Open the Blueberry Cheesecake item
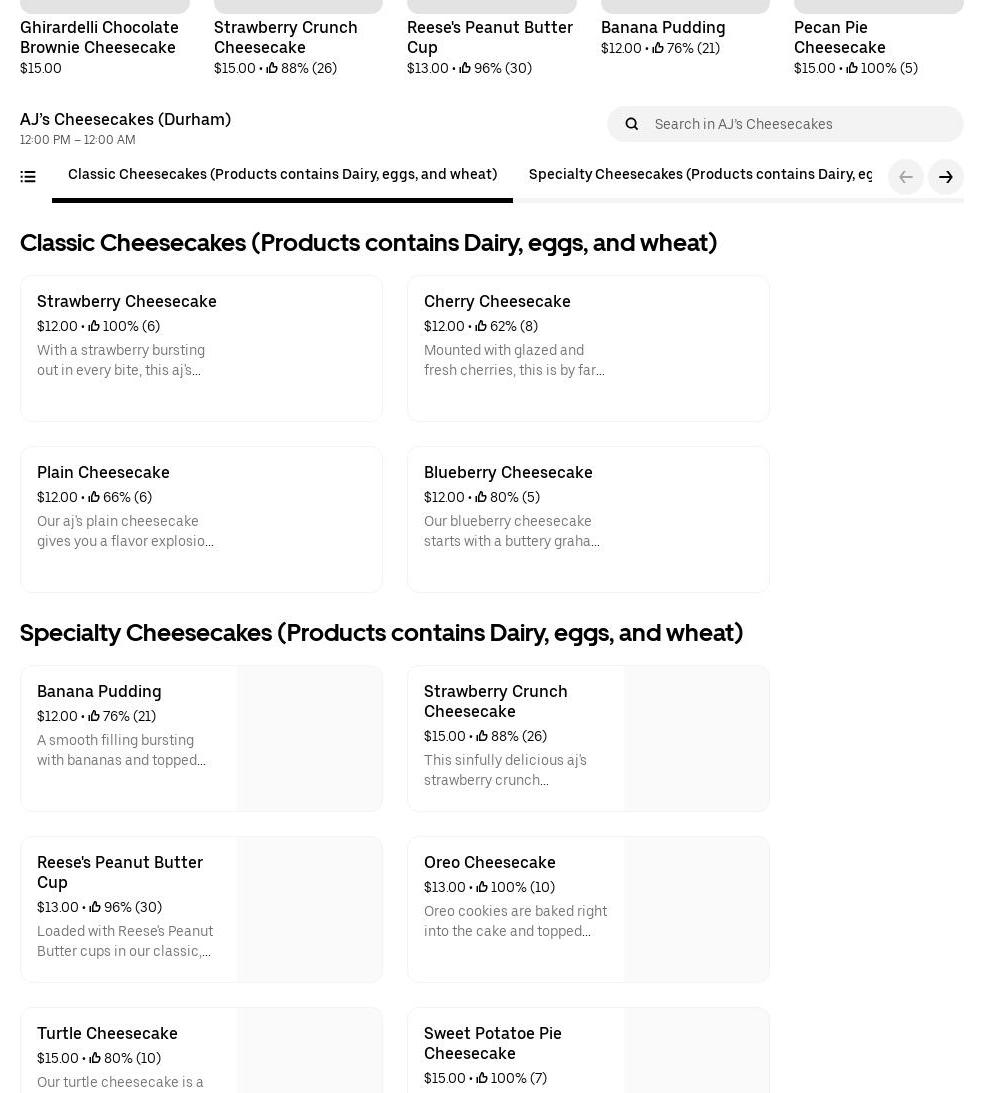 (x=588, y=519)
